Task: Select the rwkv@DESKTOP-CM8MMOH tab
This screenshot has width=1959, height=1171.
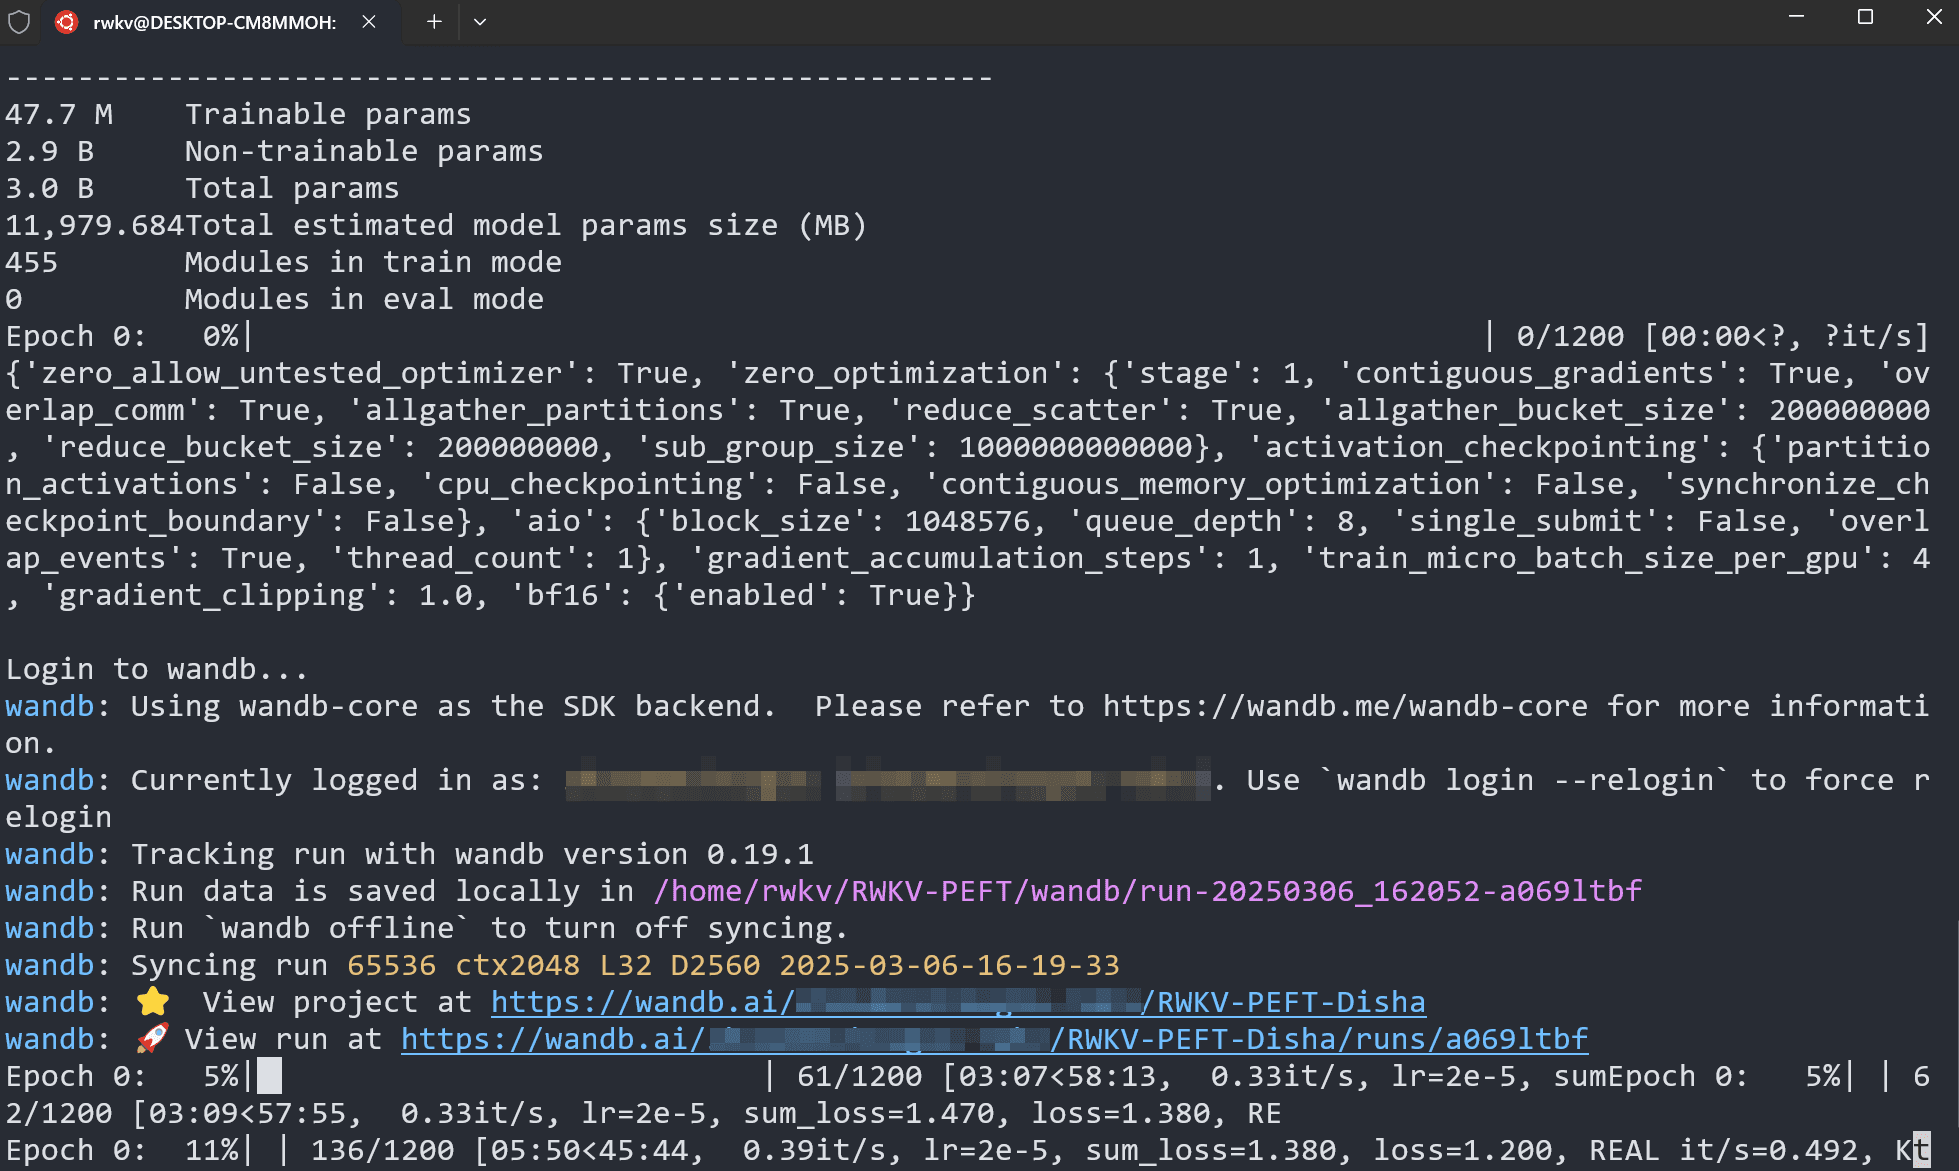Action: (x=214, y=22)
